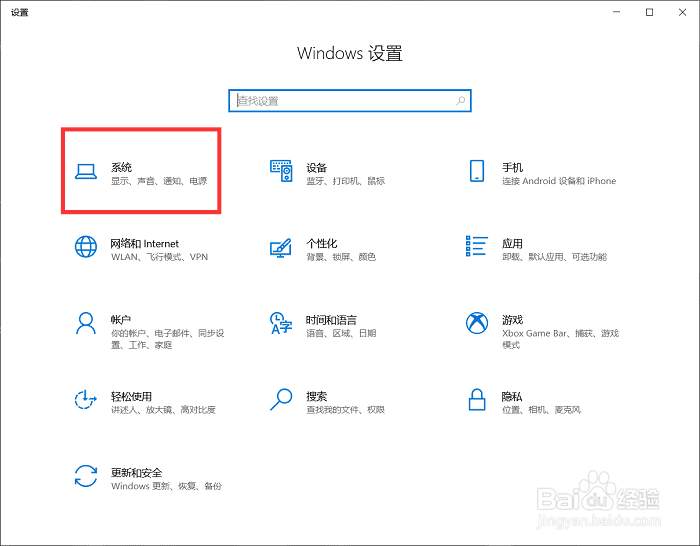Open the 更新和安全 settings title

[x=137, y=473]
